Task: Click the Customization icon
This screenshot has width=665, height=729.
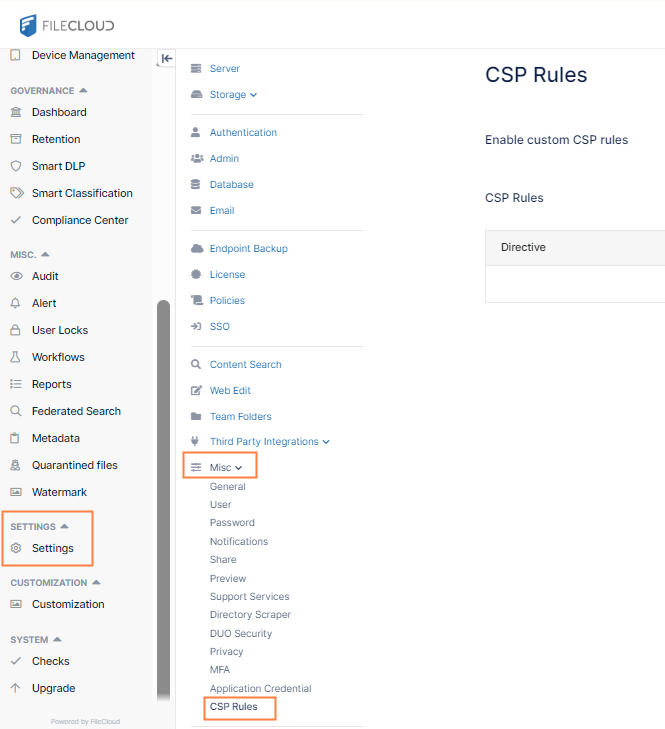Action: pyautogui.click(x=16, y=604)
